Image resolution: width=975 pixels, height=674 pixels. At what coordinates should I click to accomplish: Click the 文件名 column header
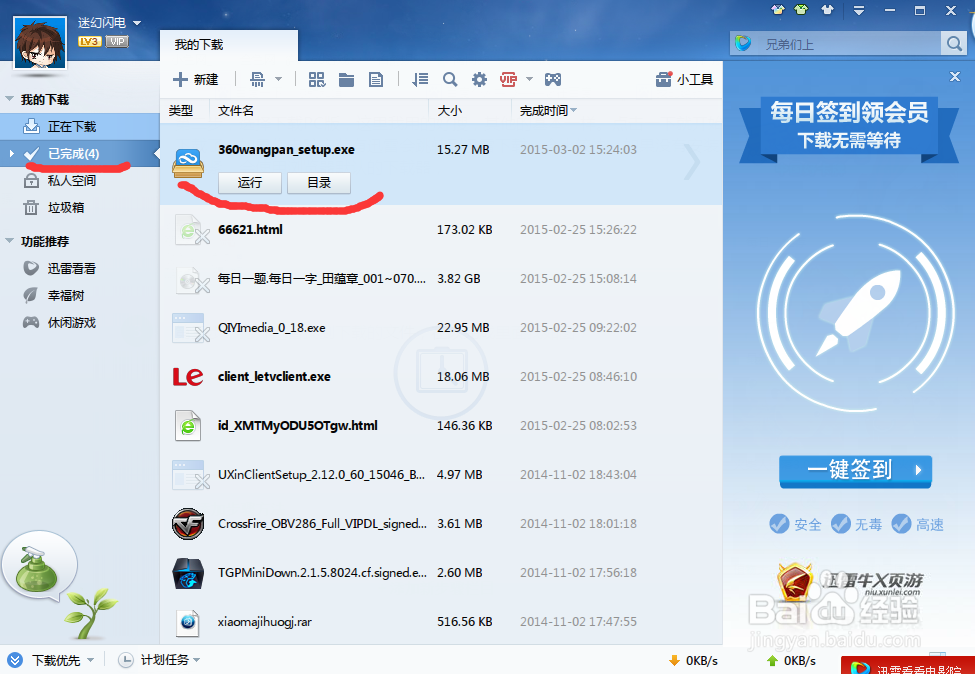click(x=236, y=111)
